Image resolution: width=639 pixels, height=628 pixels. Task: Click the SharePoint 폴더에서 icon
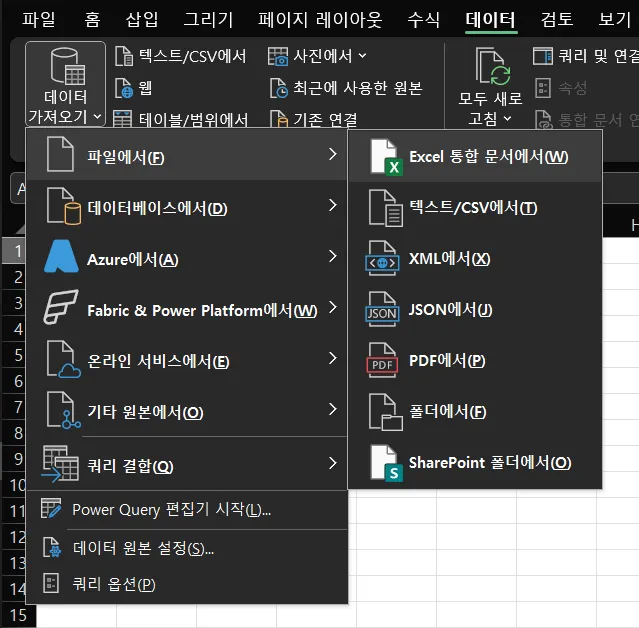(383, 463)
